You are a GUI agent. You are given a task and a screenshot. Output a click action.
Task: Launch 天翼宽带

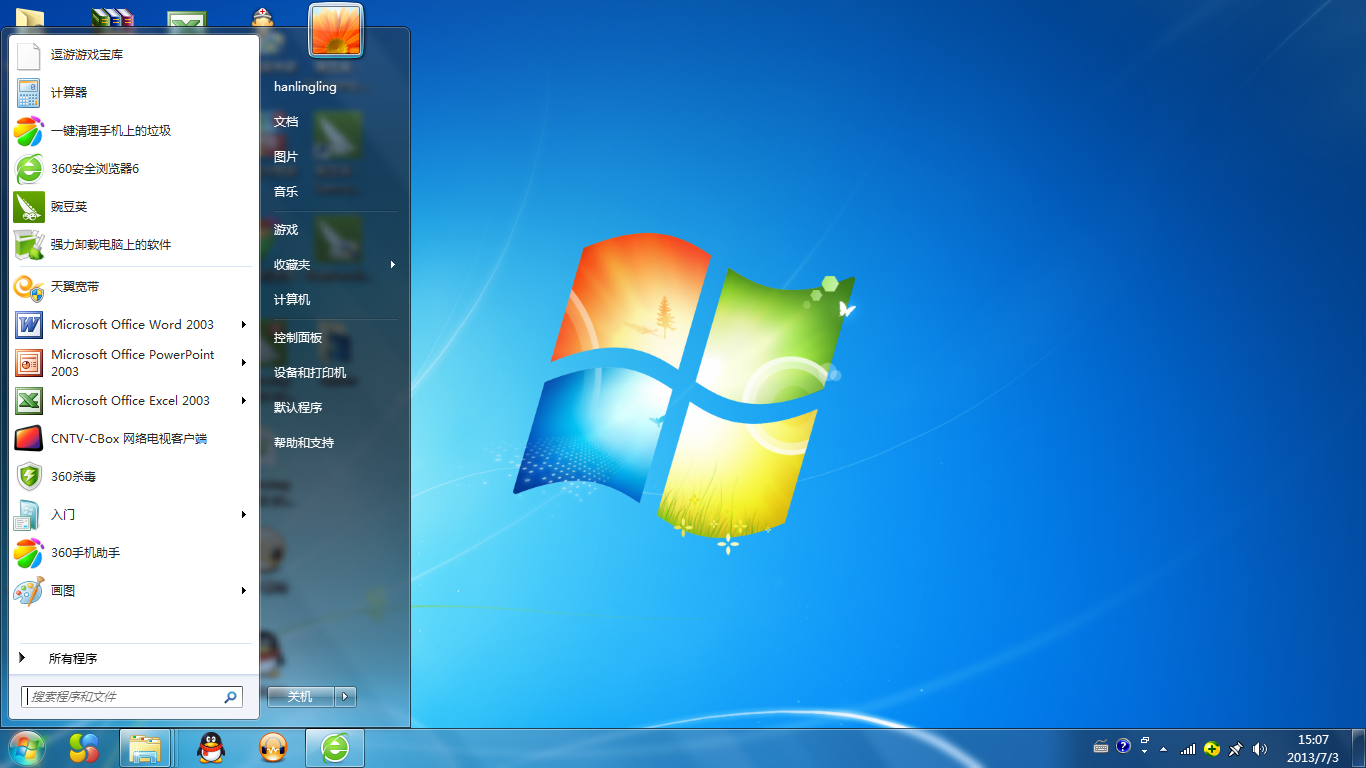pyautogui.click(x=134, y=287)
